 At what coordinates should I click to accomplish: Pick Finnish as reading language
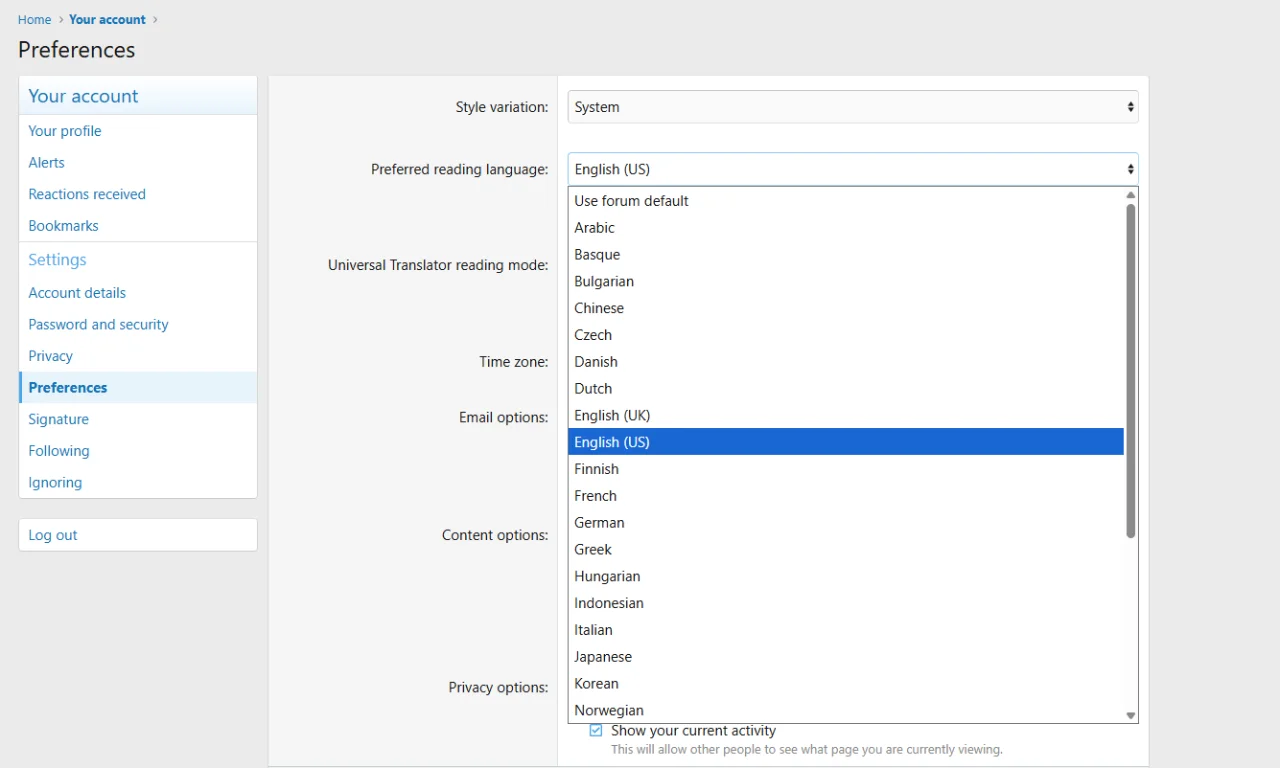tap(846, 469)
